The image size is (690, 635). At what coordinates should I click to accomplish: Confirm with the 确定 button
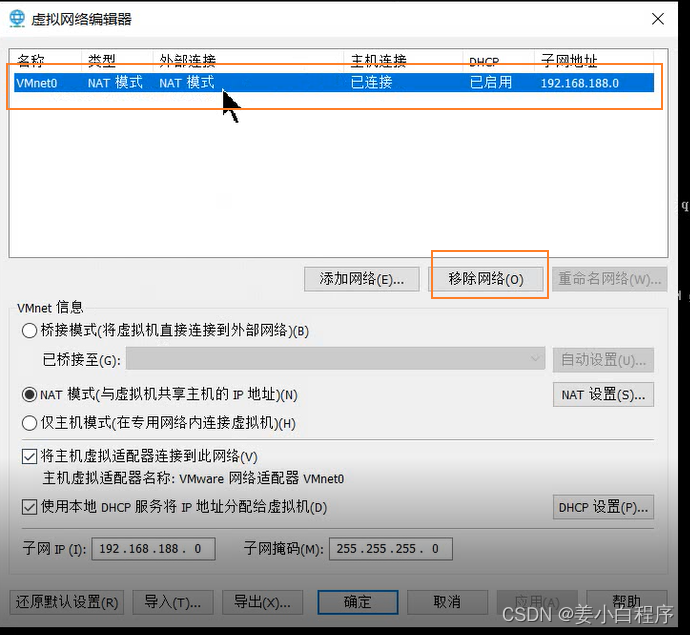(358, 602)
